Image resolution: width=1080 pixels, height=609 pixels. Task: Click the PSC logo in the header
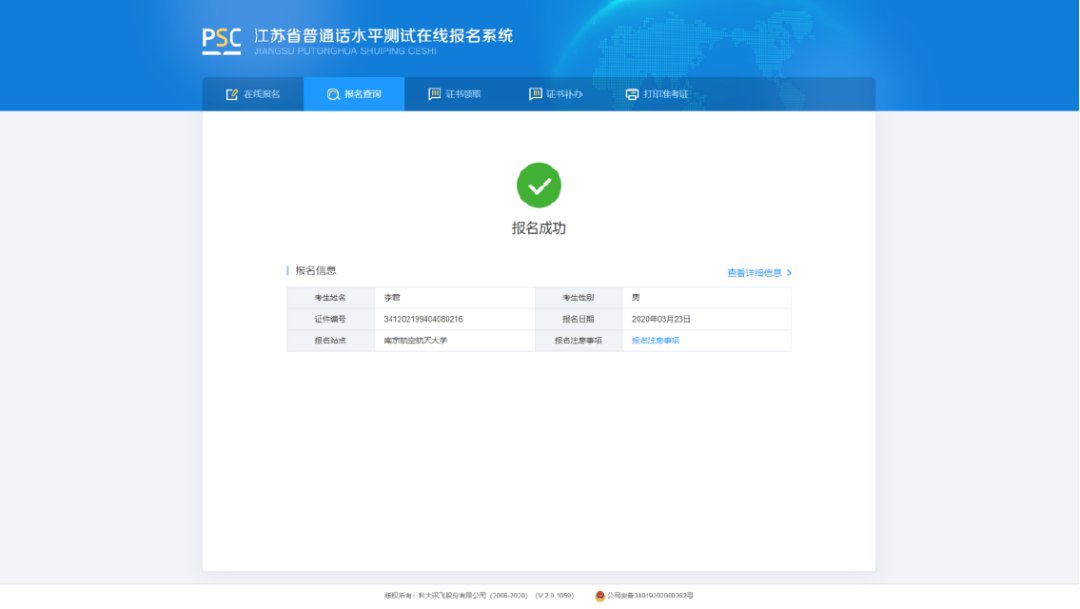(221, 39)
